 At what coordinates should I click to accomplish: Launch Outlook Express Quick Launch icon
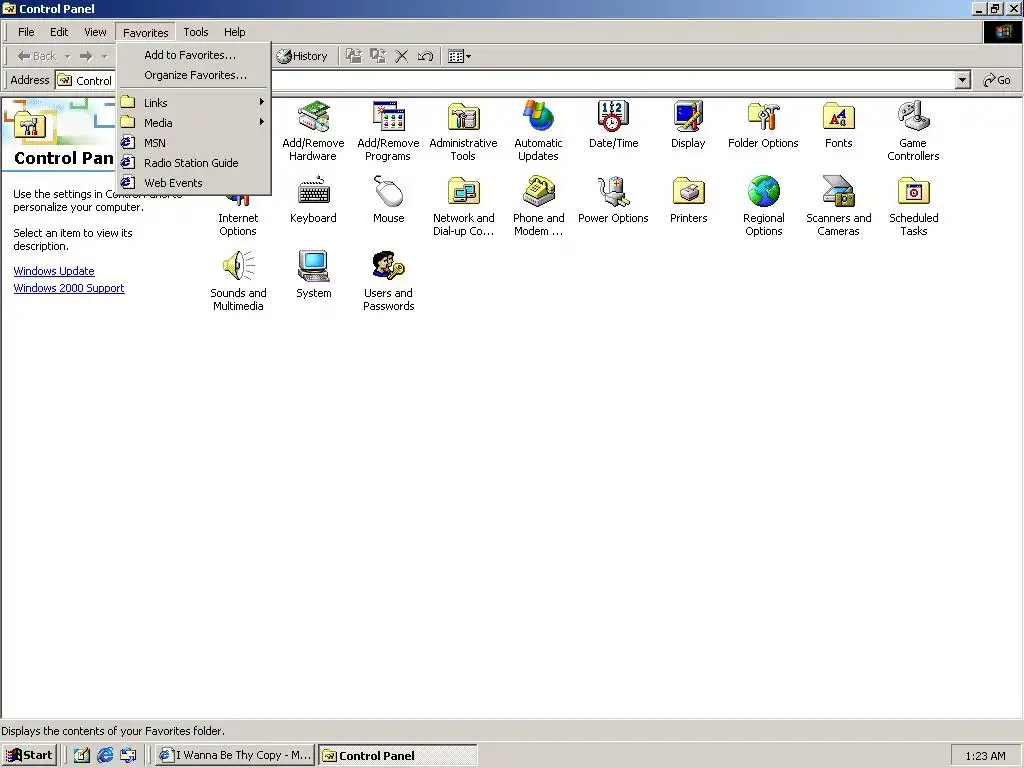129,756
